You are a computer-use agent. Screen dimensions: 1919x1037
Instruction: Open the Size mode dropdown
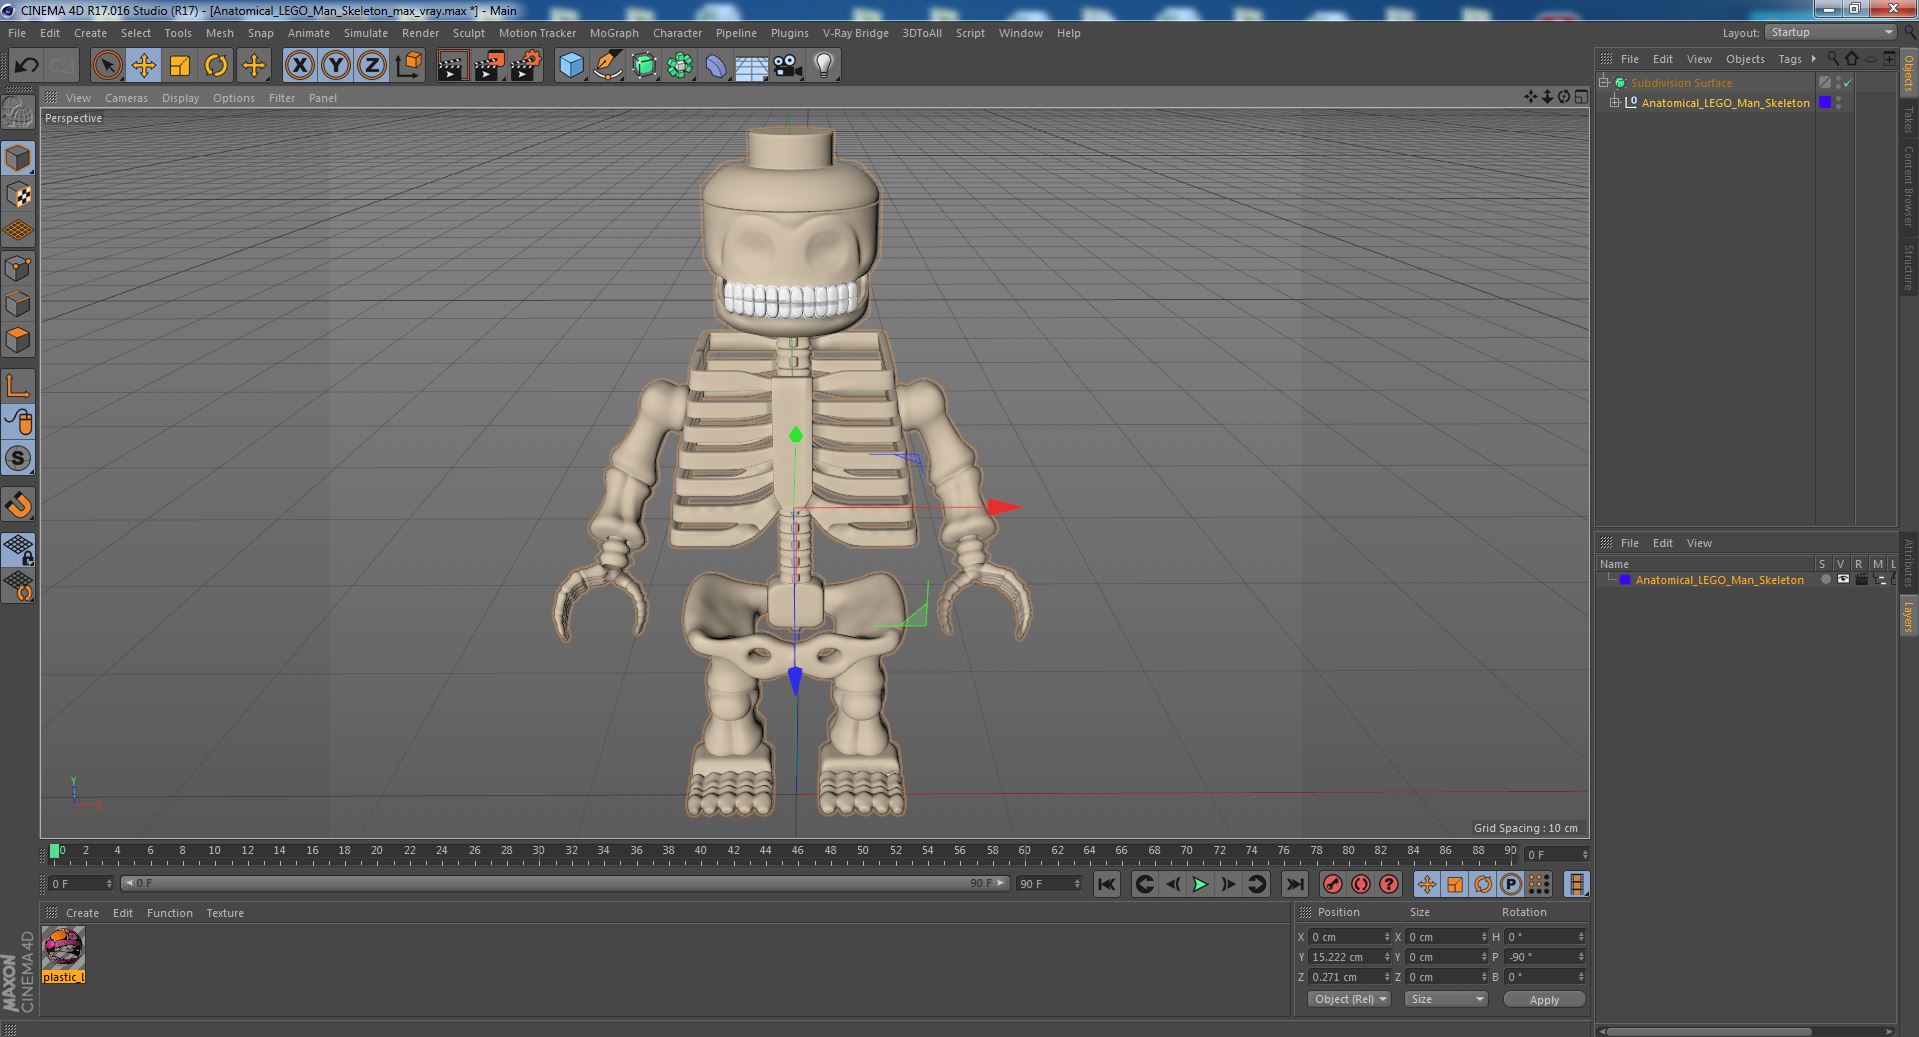(1445, 999)
